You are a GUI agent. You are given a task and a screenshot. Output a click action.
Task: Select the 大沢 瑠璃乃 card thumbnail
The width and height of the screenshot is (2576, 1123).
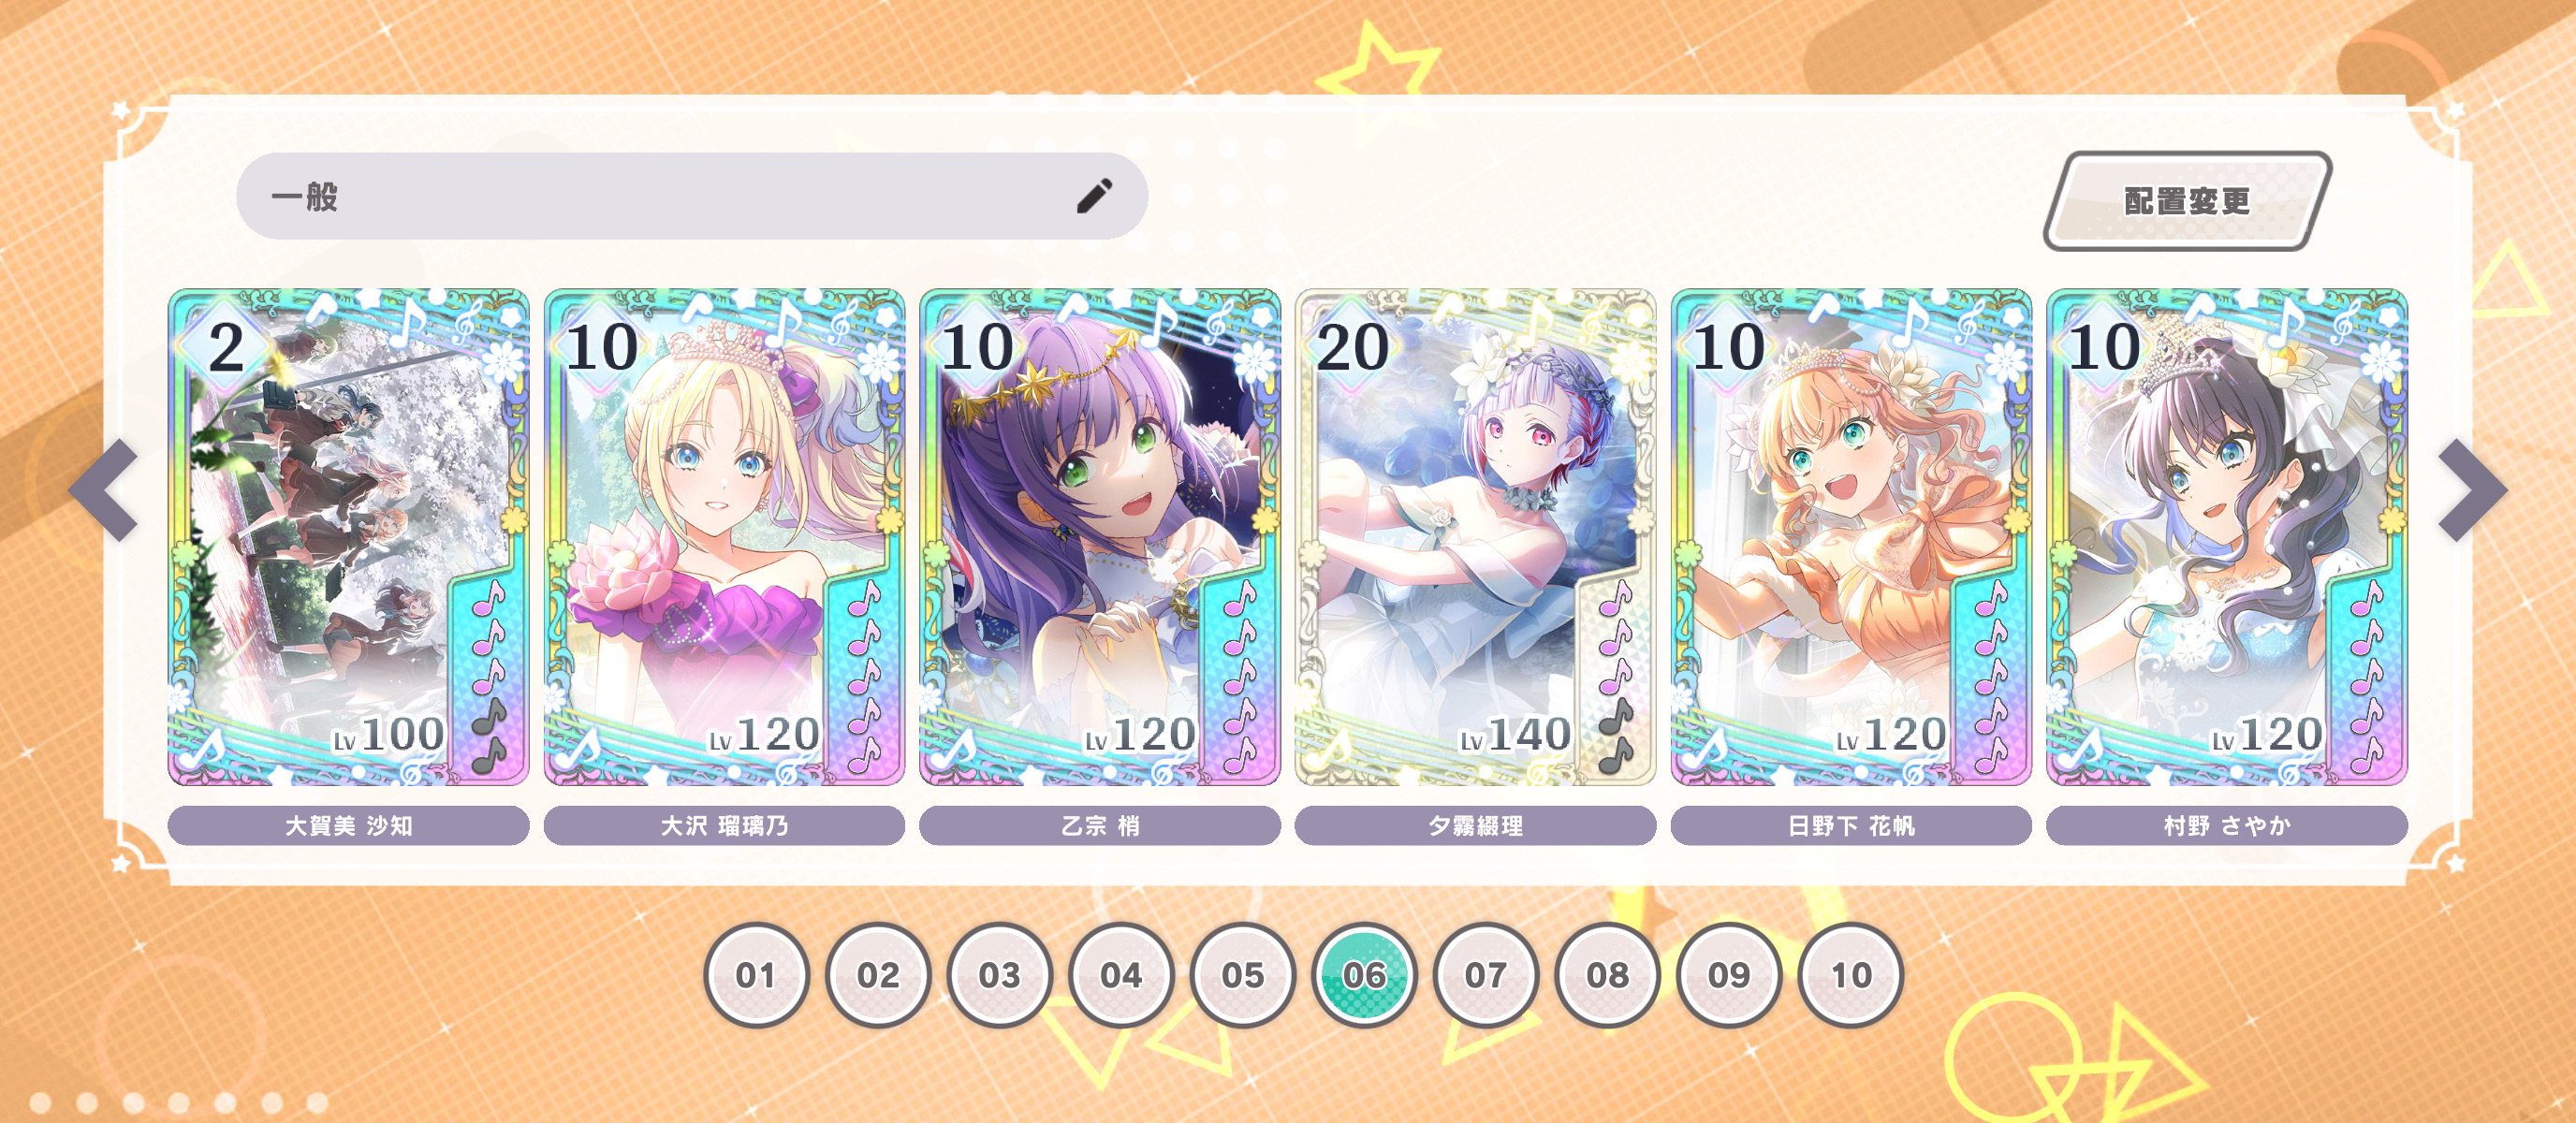point(724,537)
